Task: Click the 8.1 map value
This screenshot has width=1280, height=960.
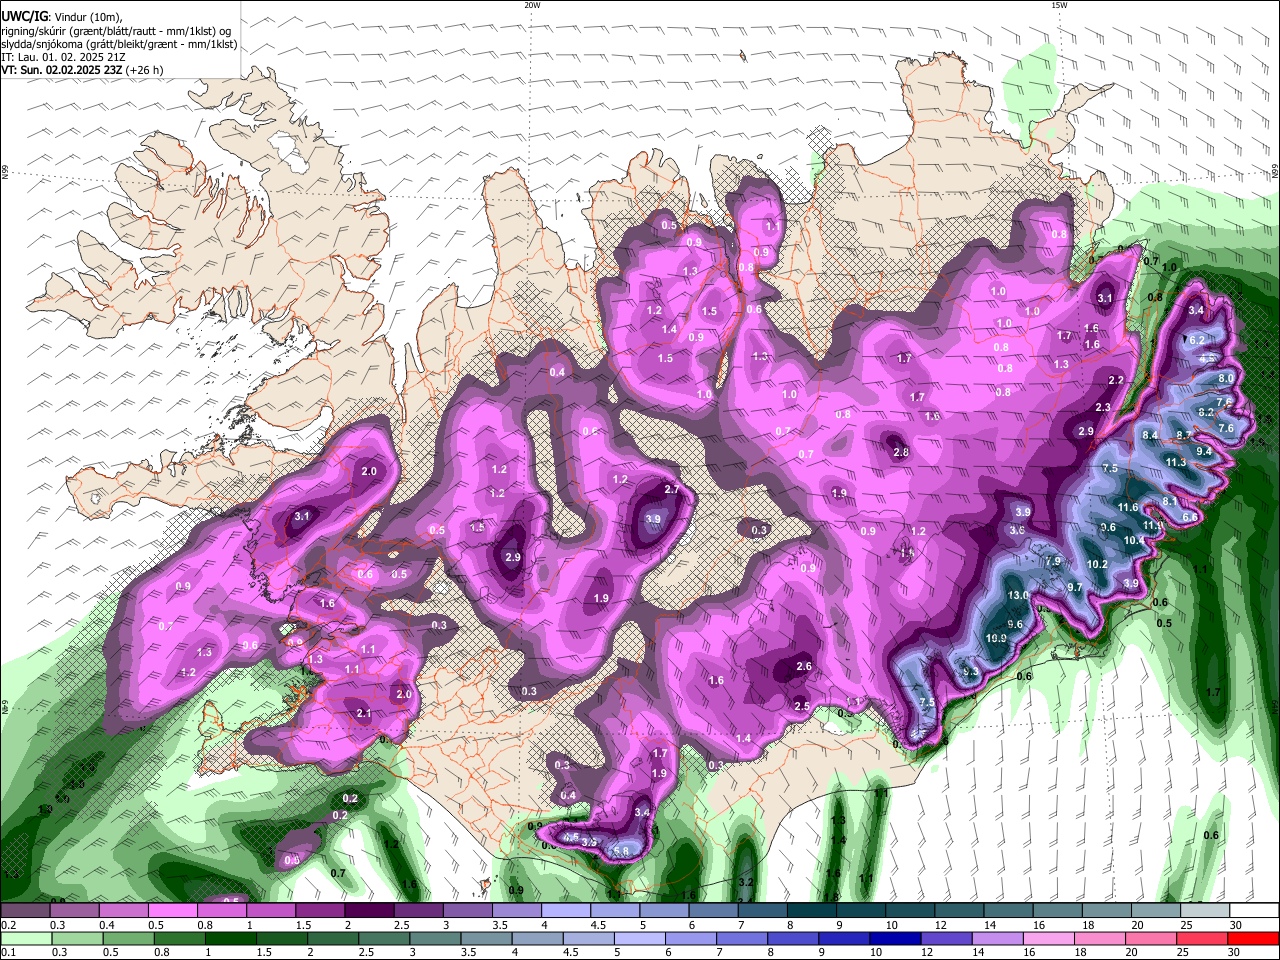Action: (1170, 501)
